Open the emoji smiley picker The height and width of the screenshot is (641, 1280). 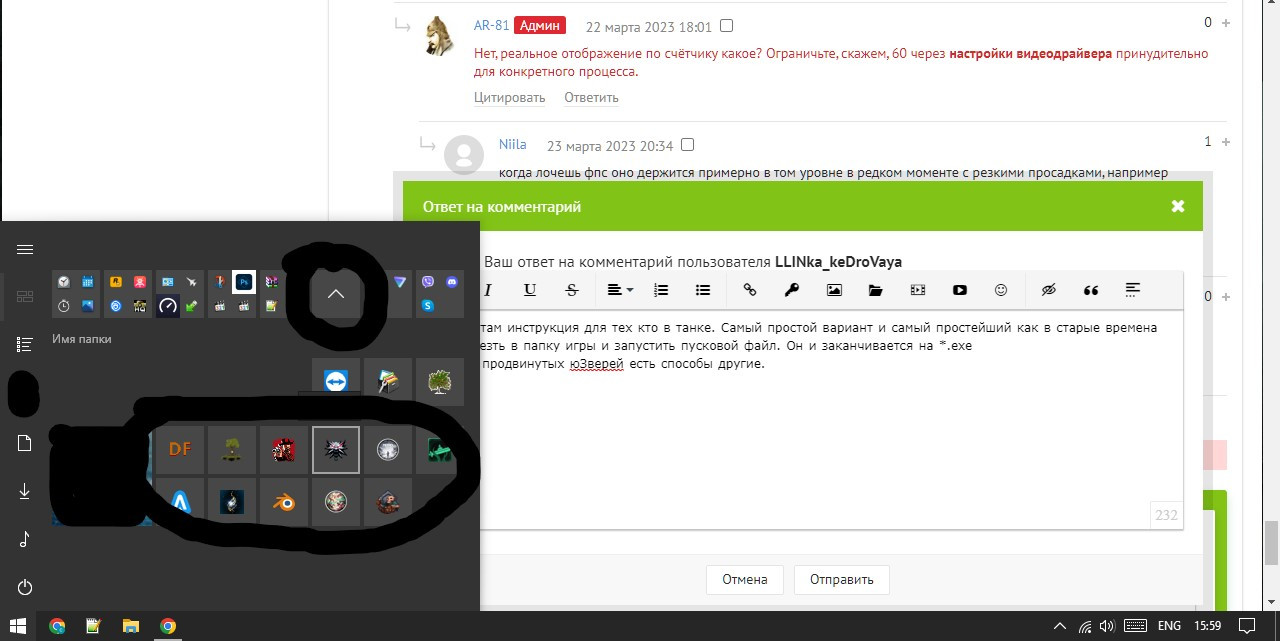pyautogui.click(x=1001, y=290)
